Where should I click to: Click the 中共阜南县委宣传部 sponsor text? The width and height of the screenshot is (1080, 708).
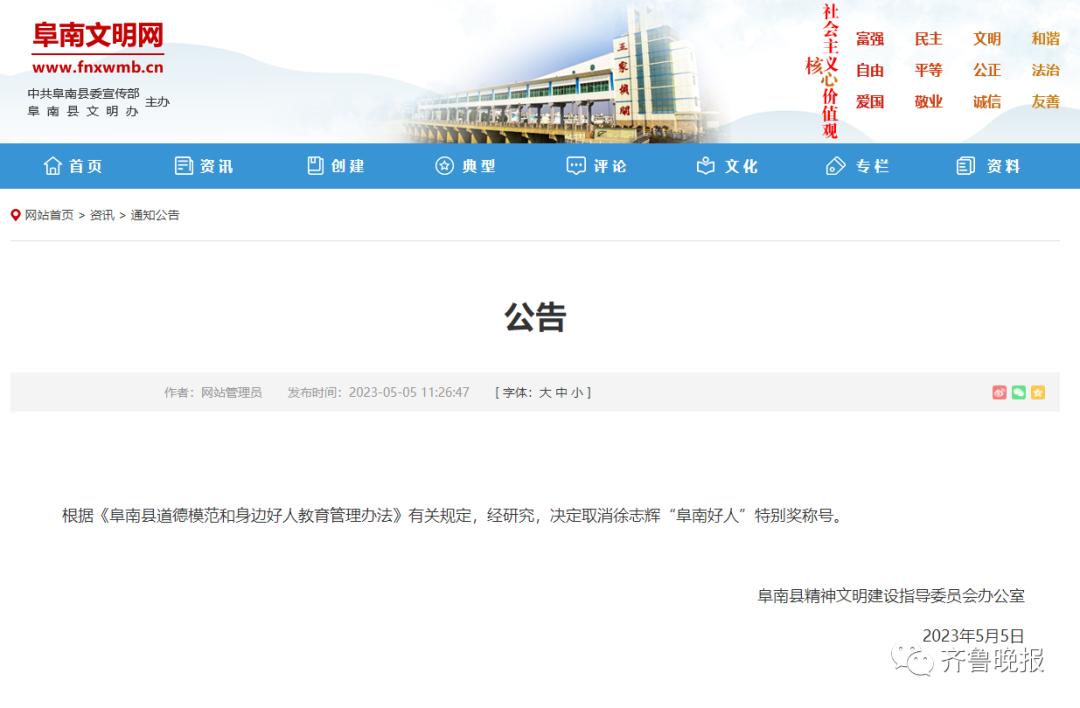83,93
